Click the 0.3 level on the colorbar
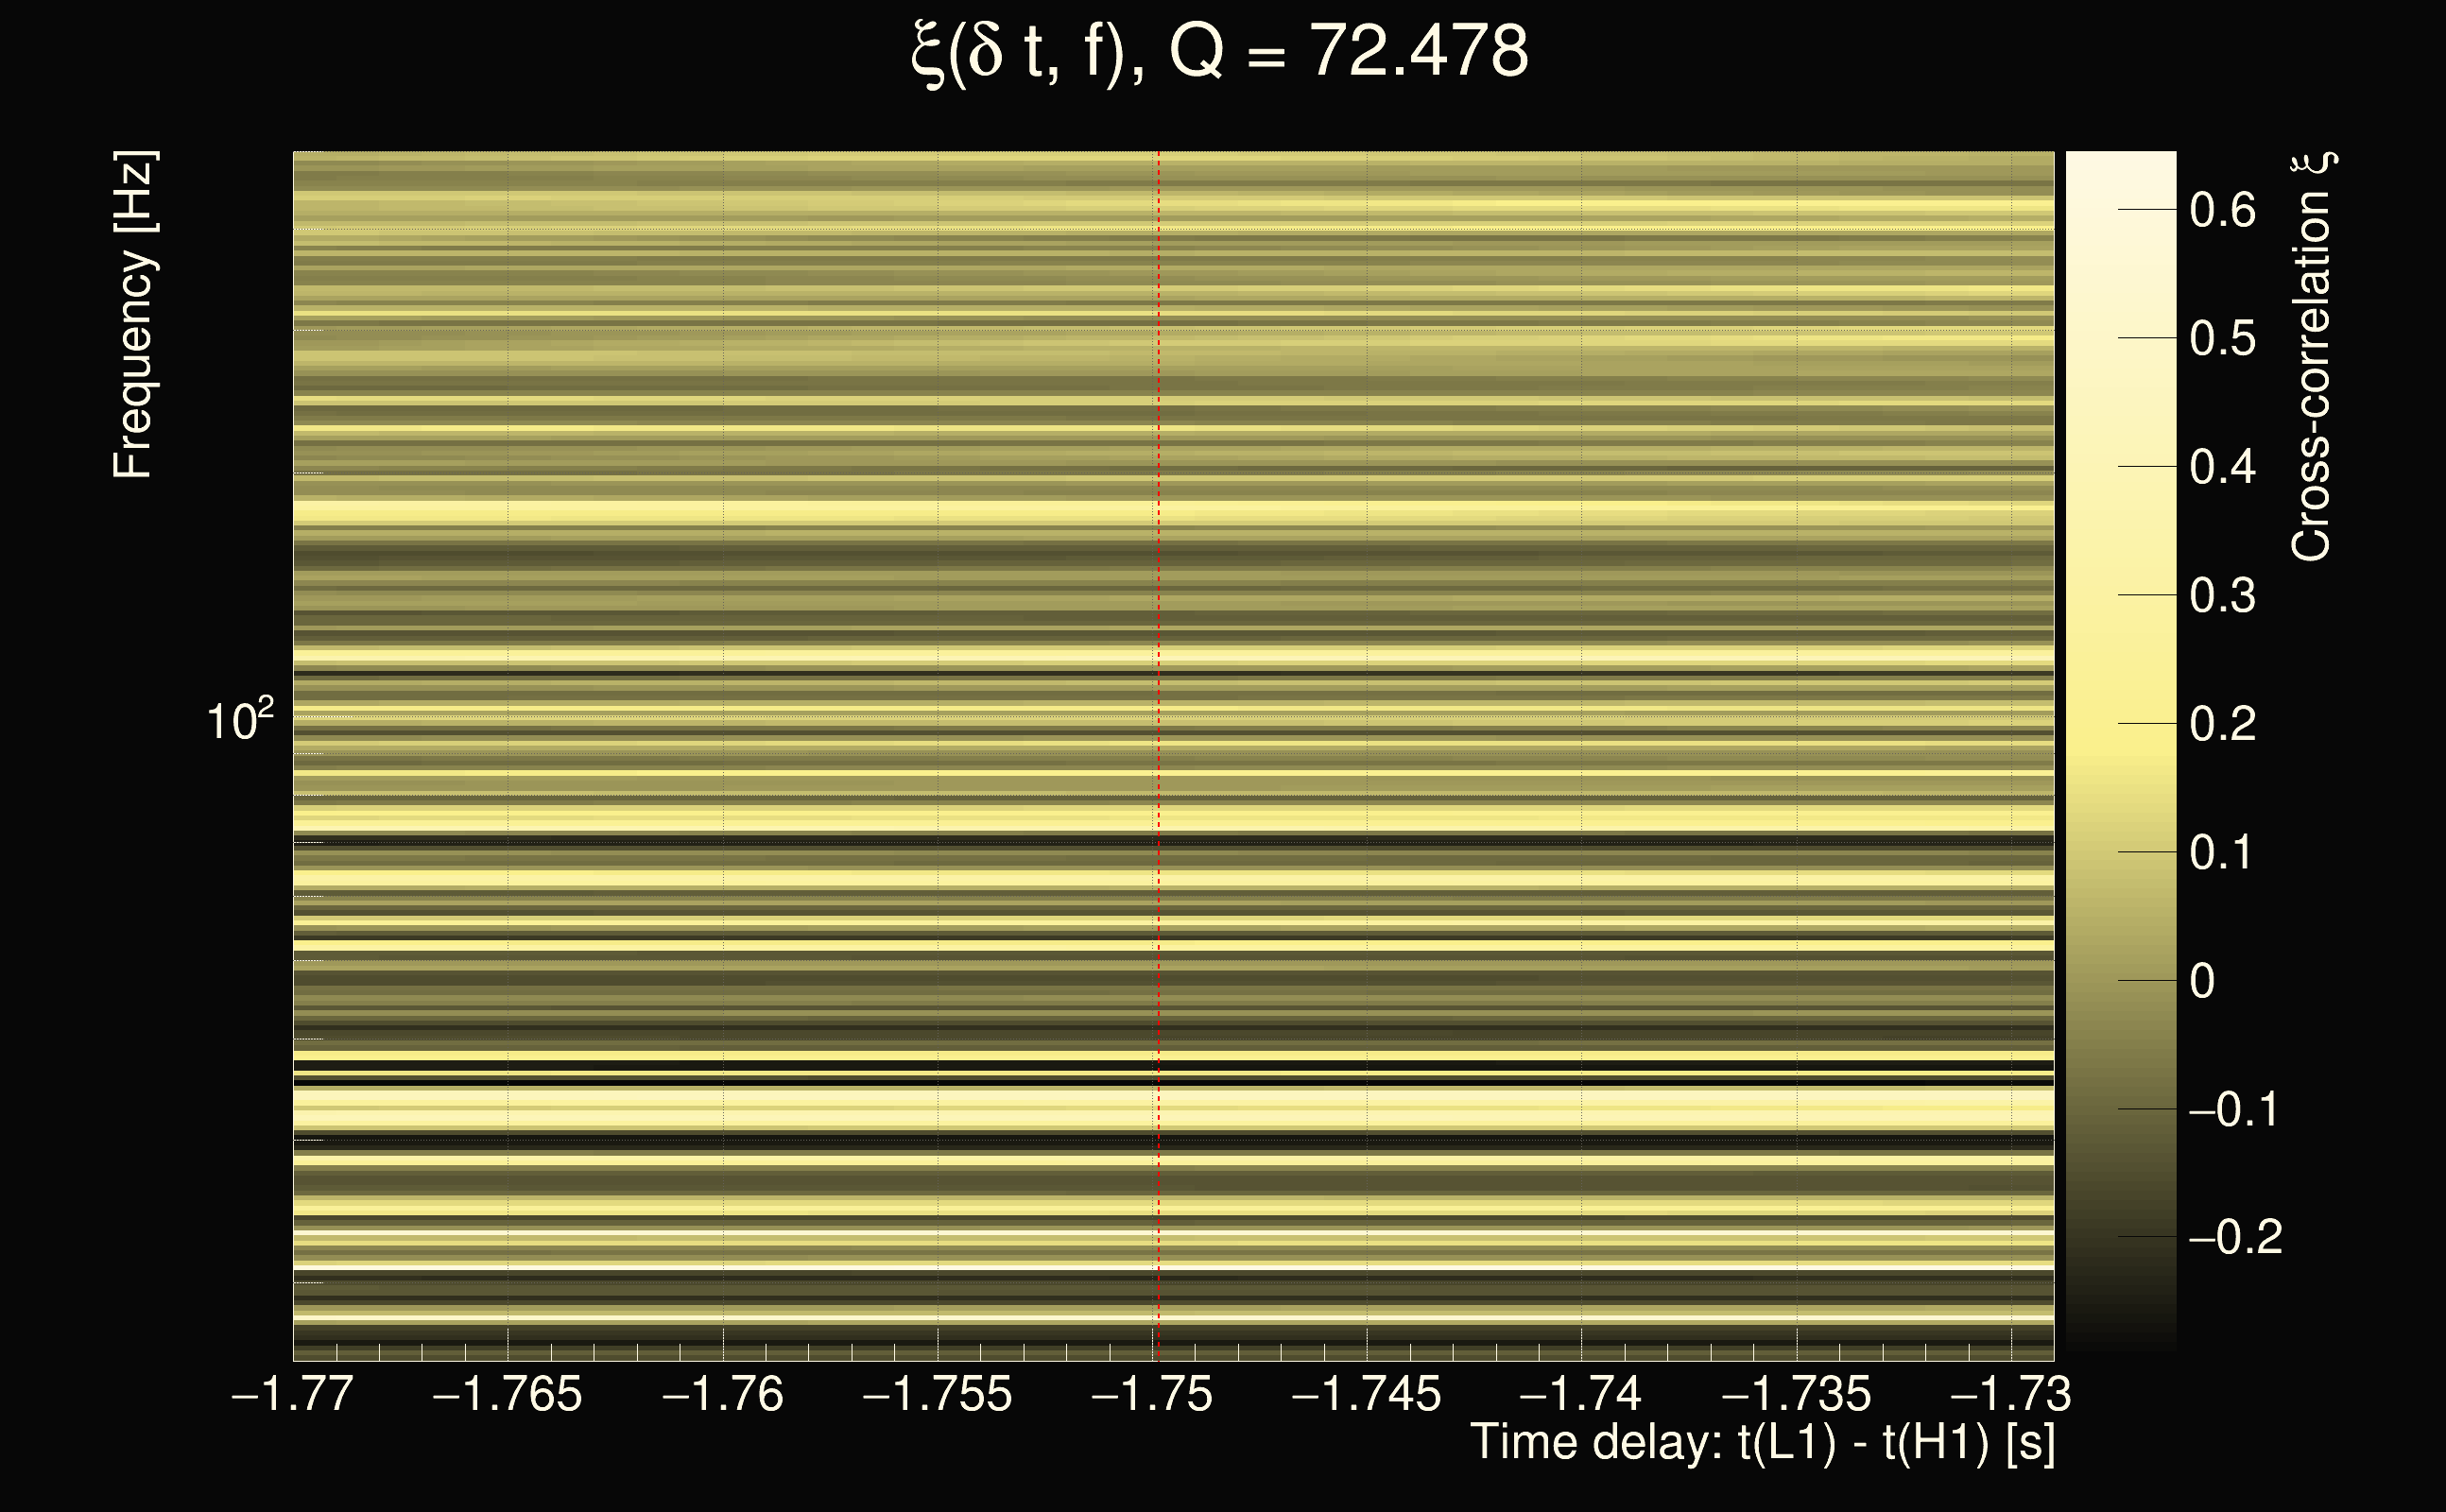Image resolution: width=2446 pixels, height=1512 pixels. click(x=2222, y=596)
